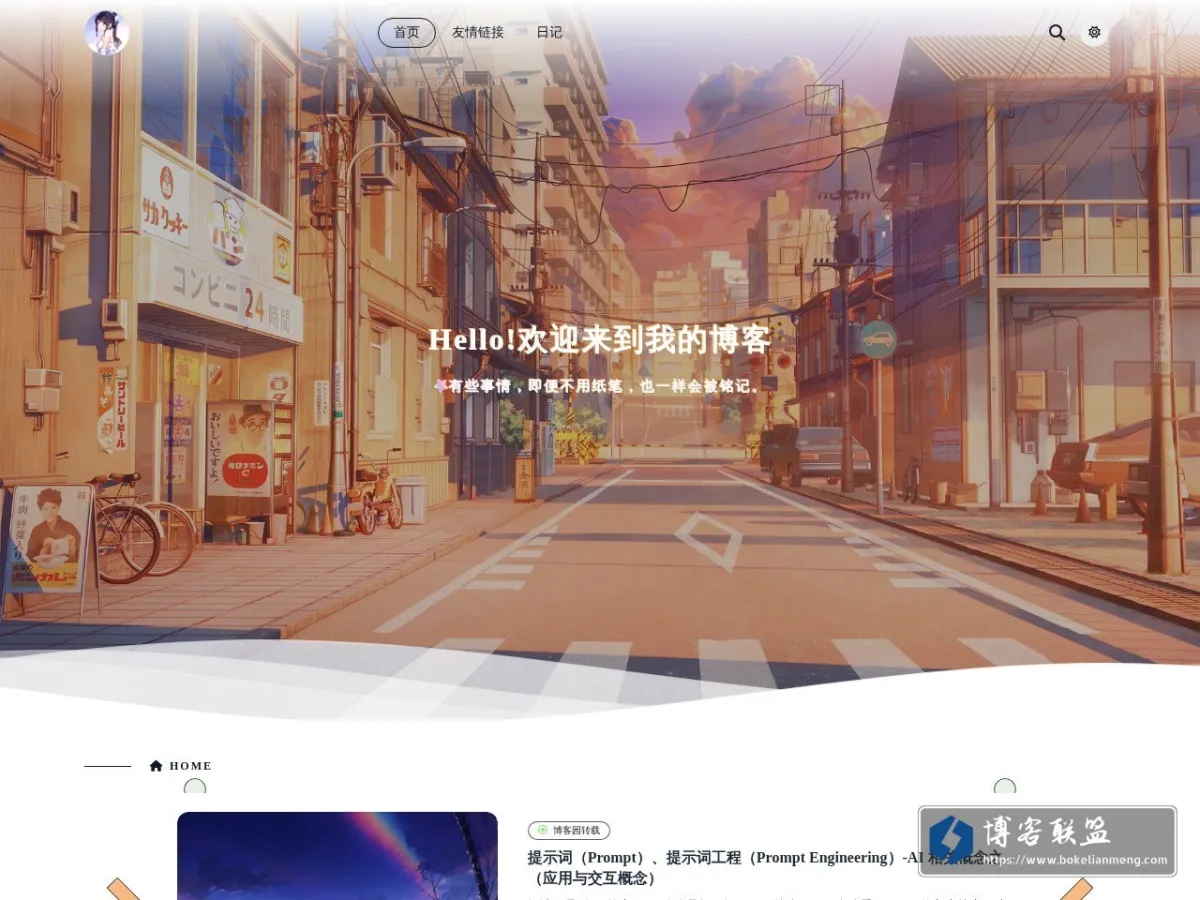Click the 博客园转载 category tag

(x=569, y=830)
